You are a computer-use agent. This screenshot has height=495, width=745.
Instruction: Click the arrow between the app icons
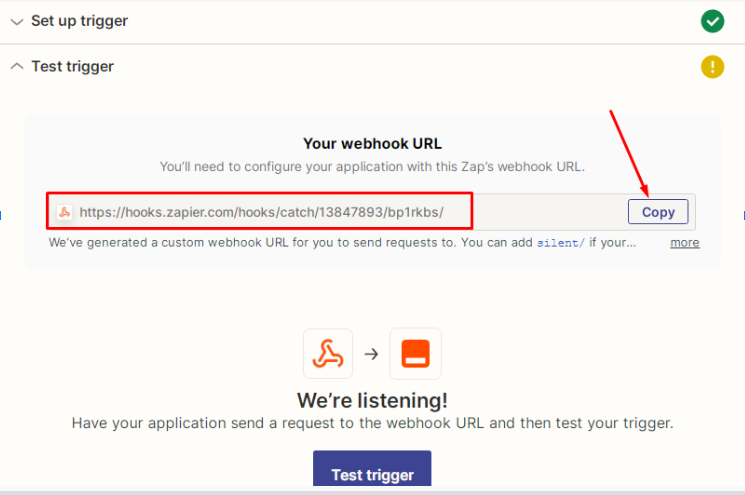tap(371, 354)
